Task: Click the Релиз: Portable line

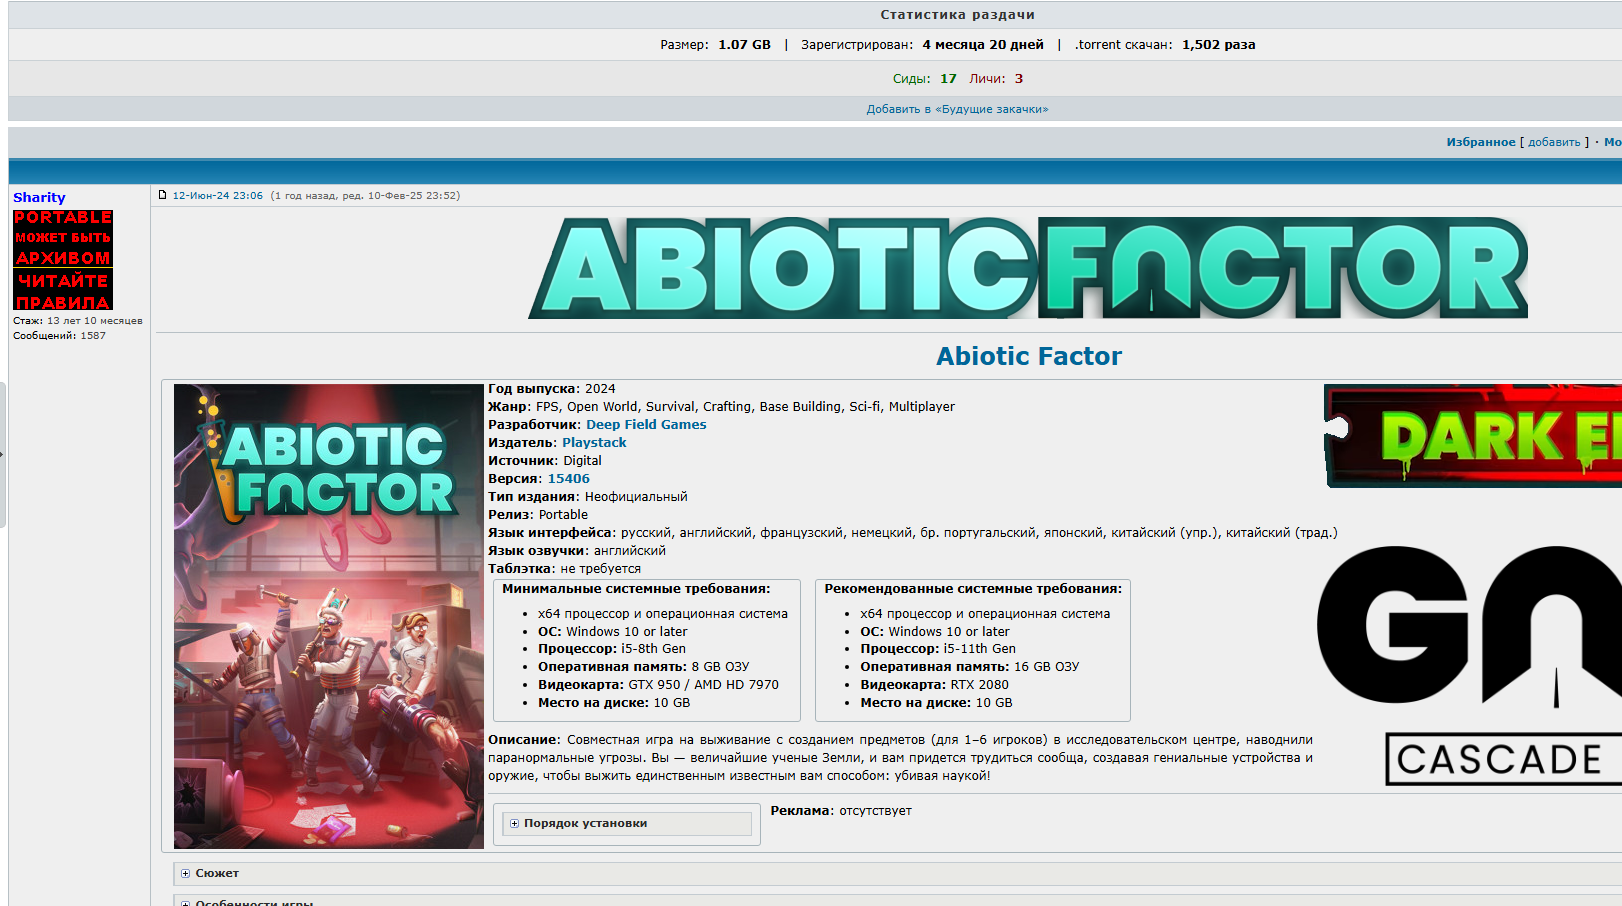Action: click(x=538, y=515)
